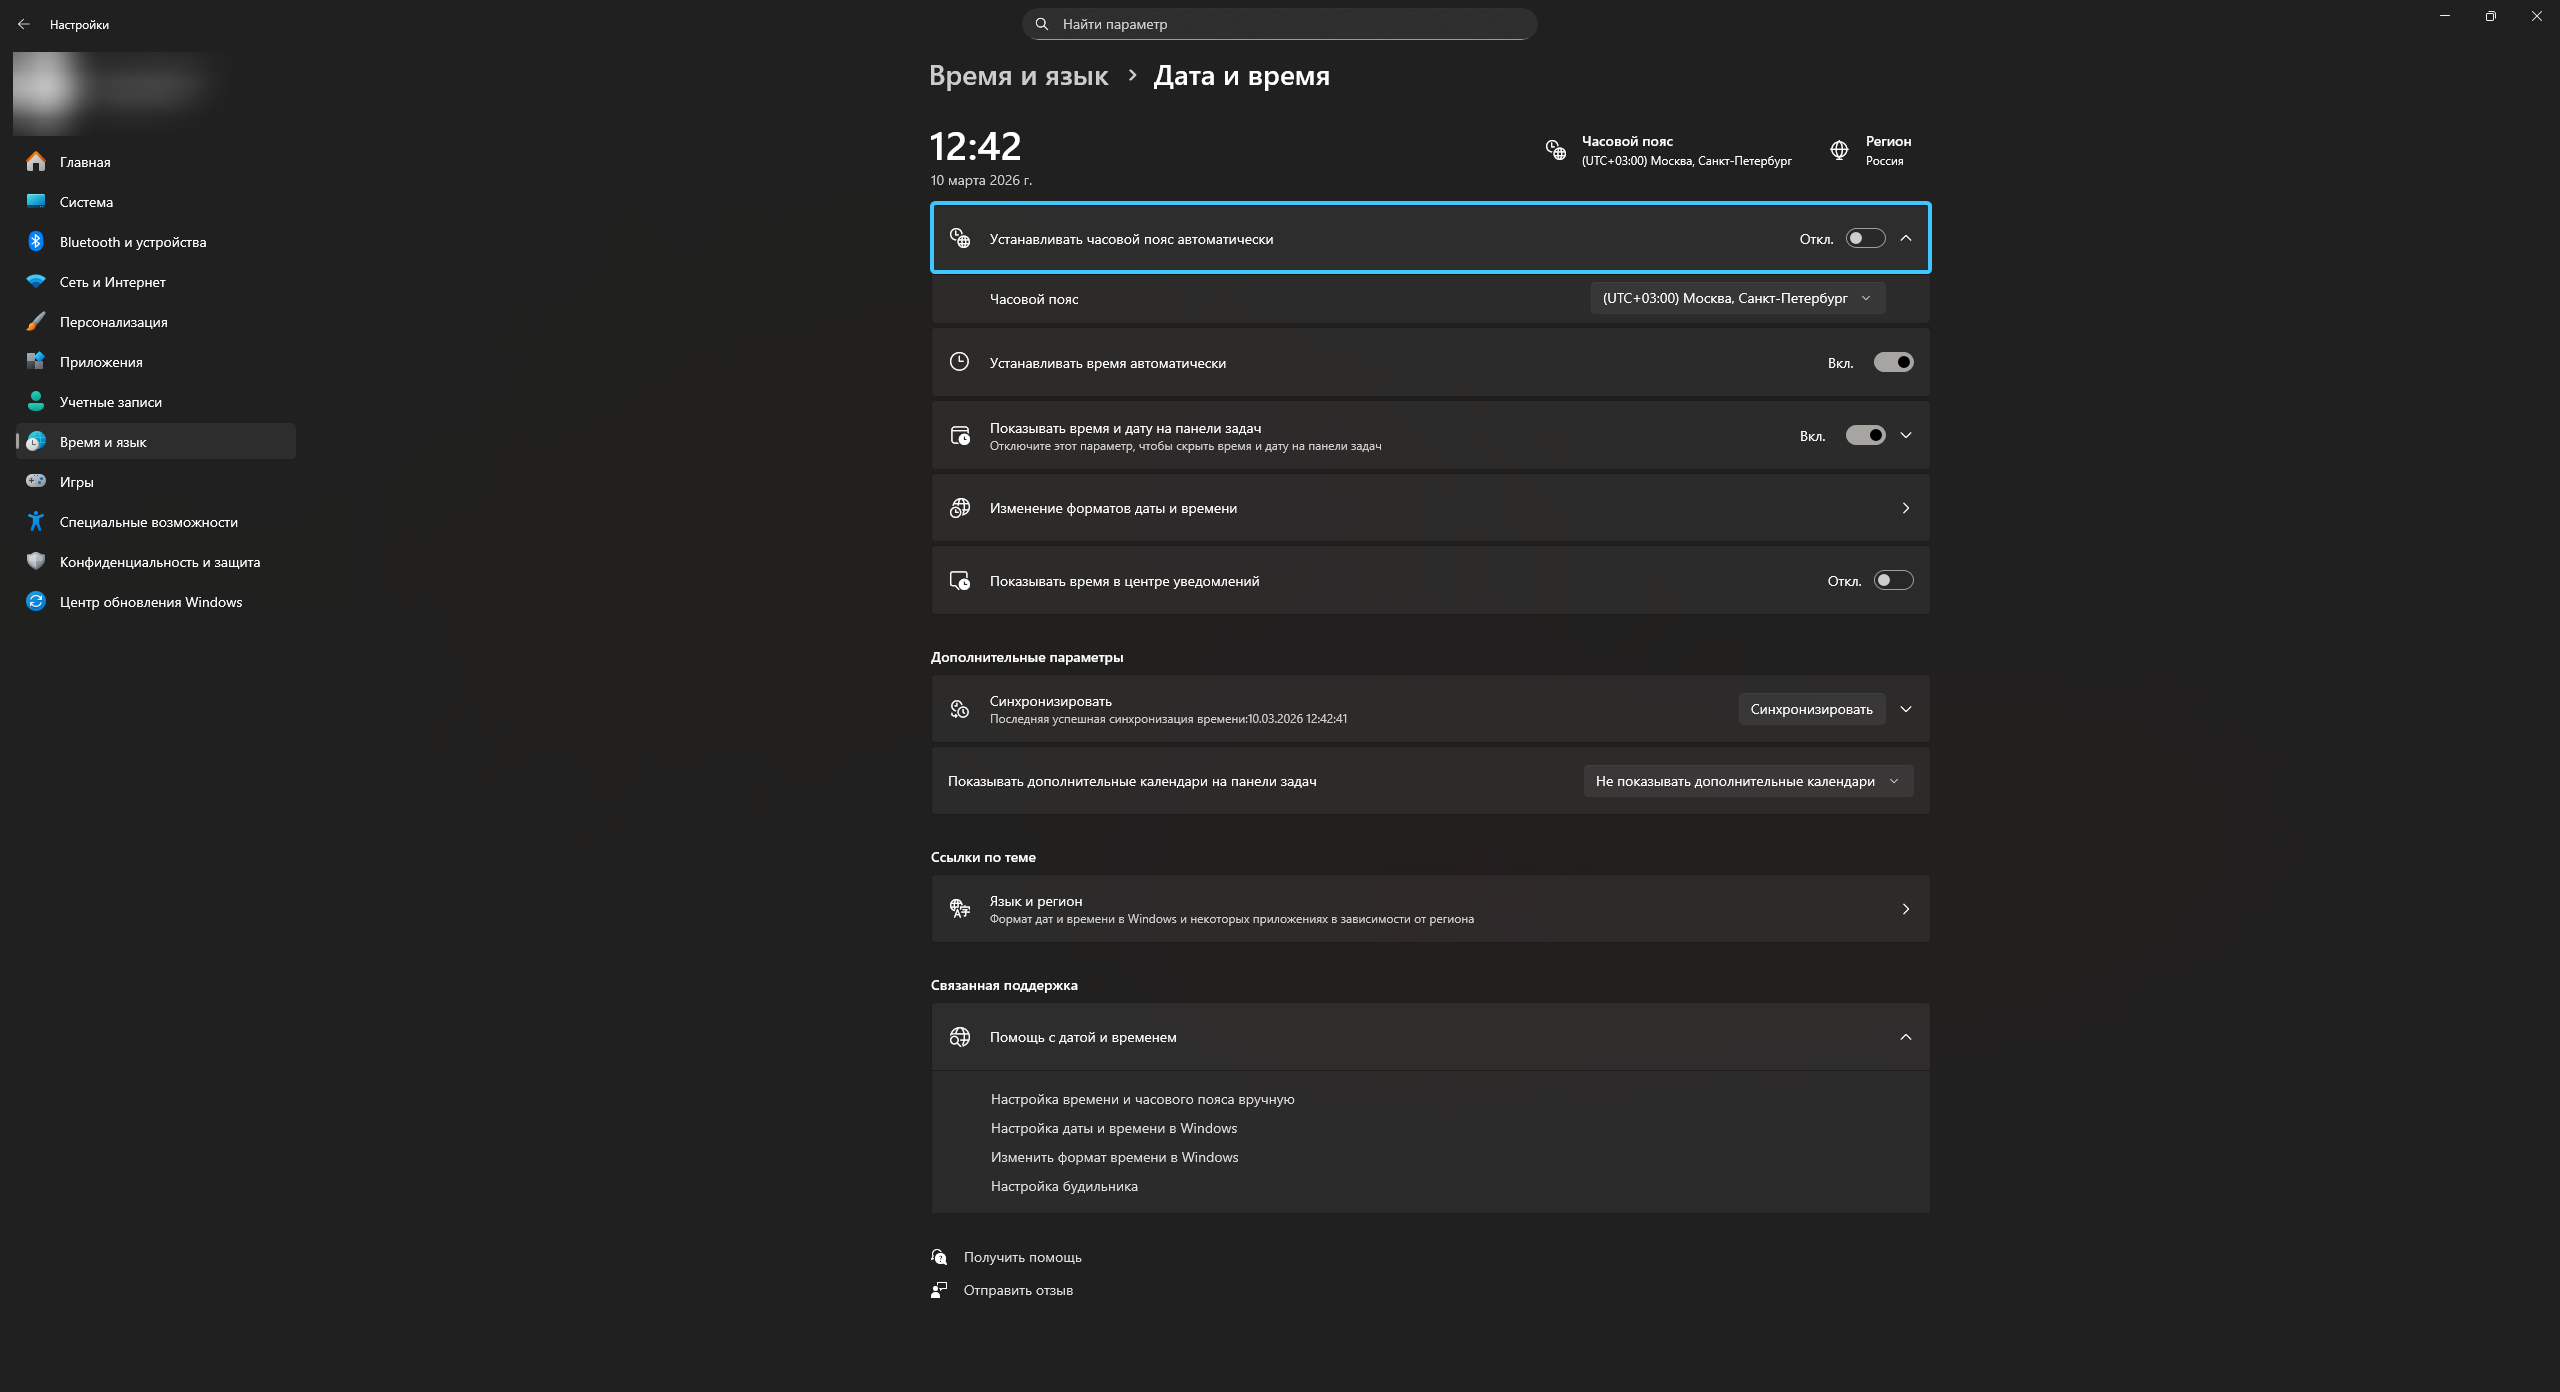This screenshot has height=1392, width=2560.
Task: Open the Настройка будильника help link
Action: pyautogui.click(x=1064, y=1186)
